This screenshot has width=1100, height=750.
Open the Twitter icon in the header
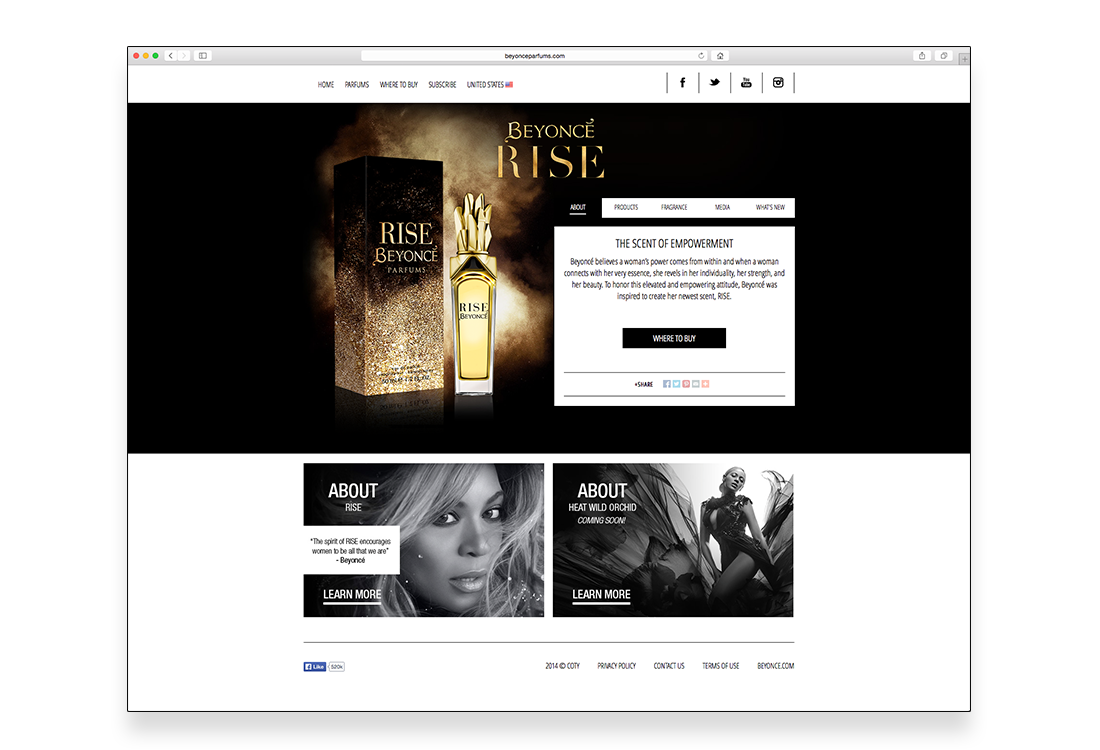click(x=714, y=83)
